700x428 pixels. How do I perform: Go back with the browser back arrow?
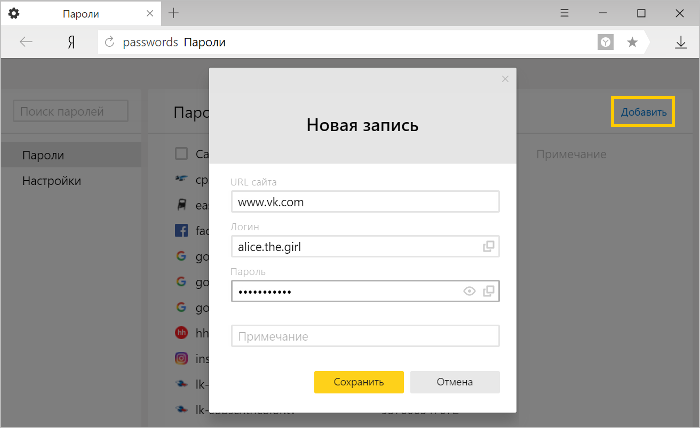pos(26,42)
